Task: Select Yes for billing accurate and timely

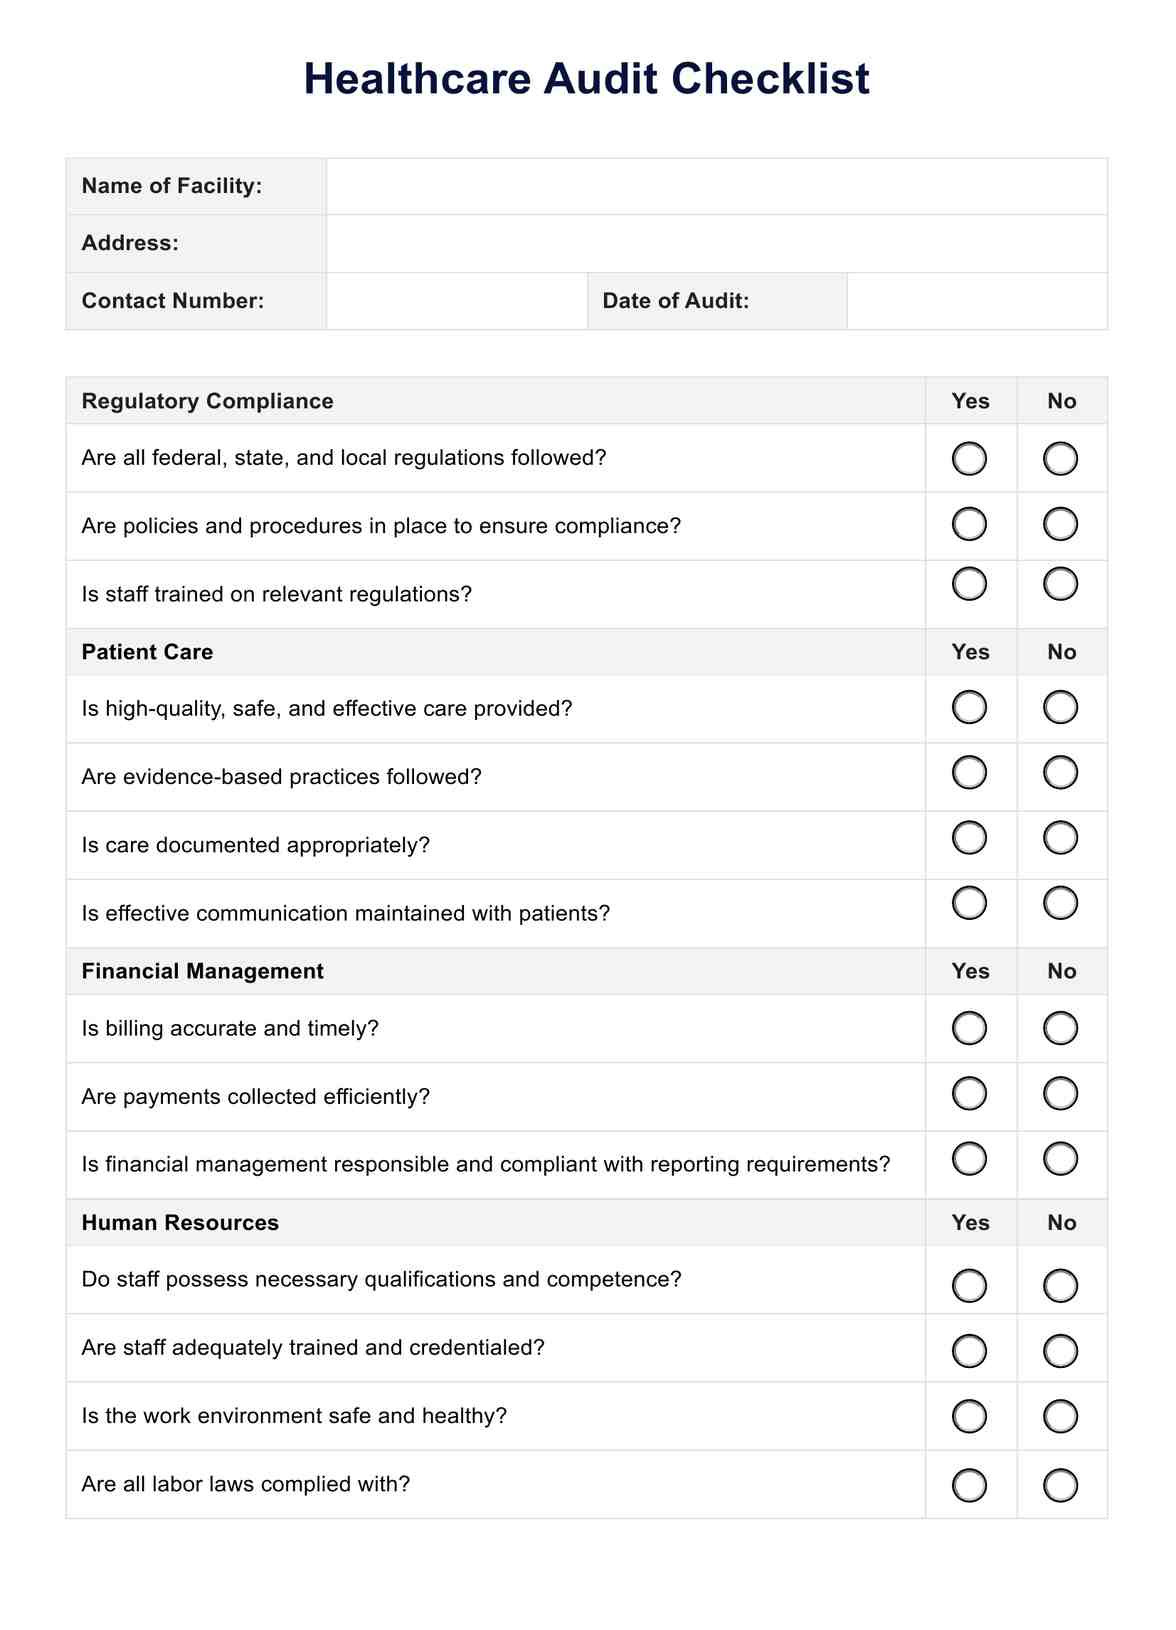Action: pos(969,1028)
